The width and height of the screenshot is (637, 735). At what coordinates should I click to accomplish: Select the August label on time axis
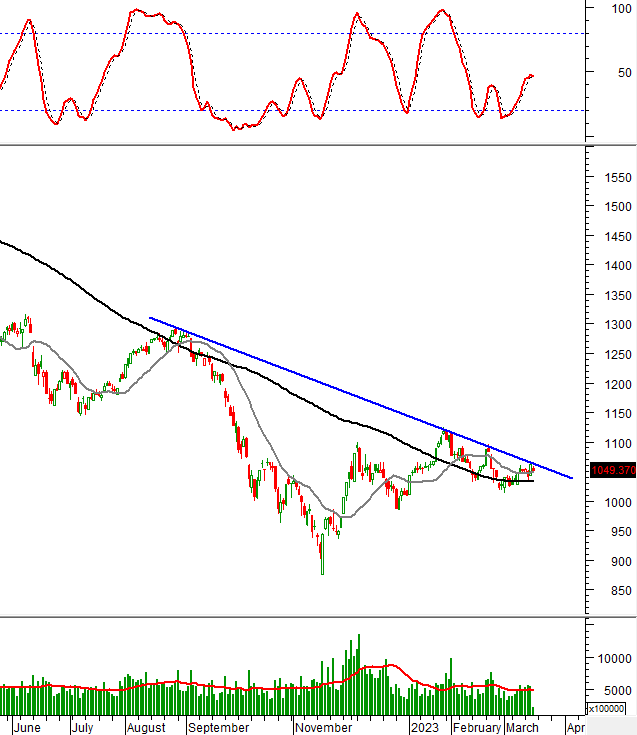146,728
